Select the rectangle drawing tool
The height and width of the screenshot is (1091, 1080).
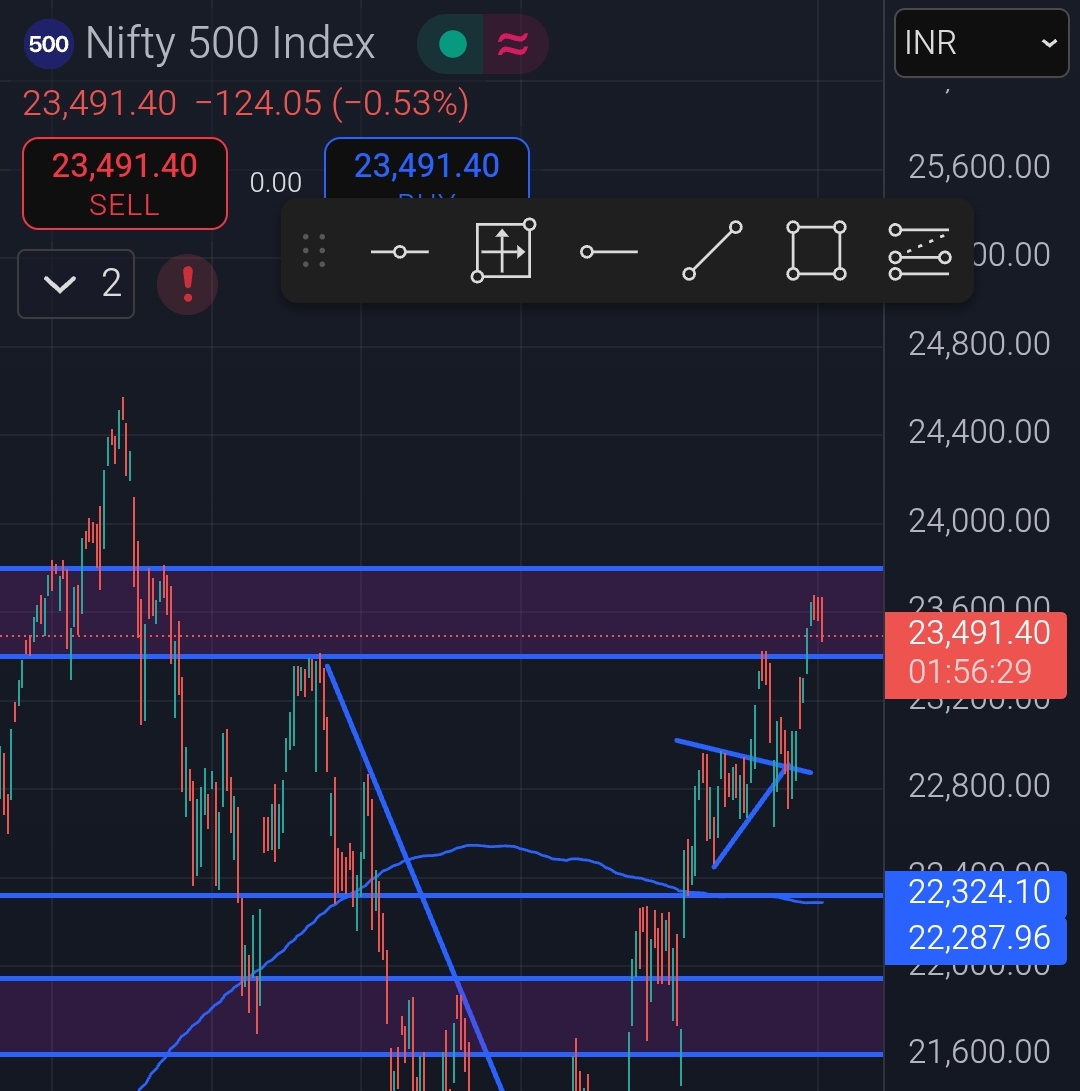pyautogui.click(x=817, y=251)
